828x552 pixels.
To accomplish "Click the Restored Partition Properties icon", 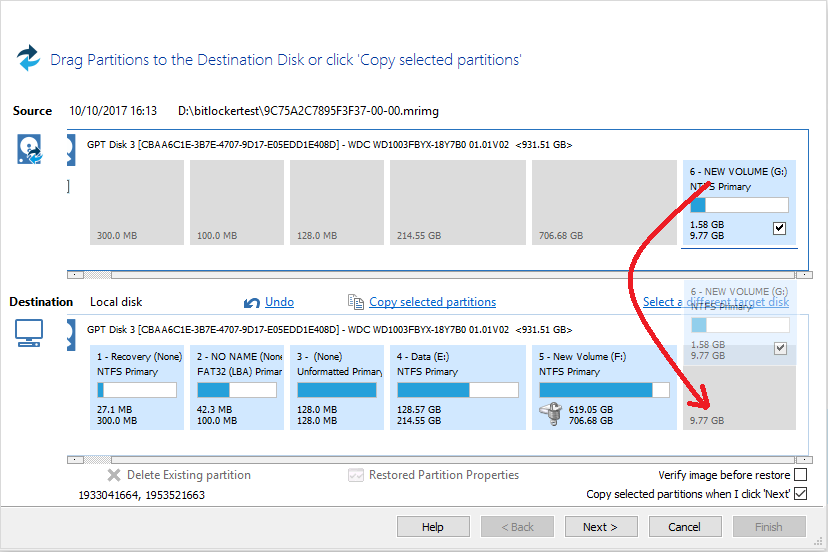I will point(355,476).
